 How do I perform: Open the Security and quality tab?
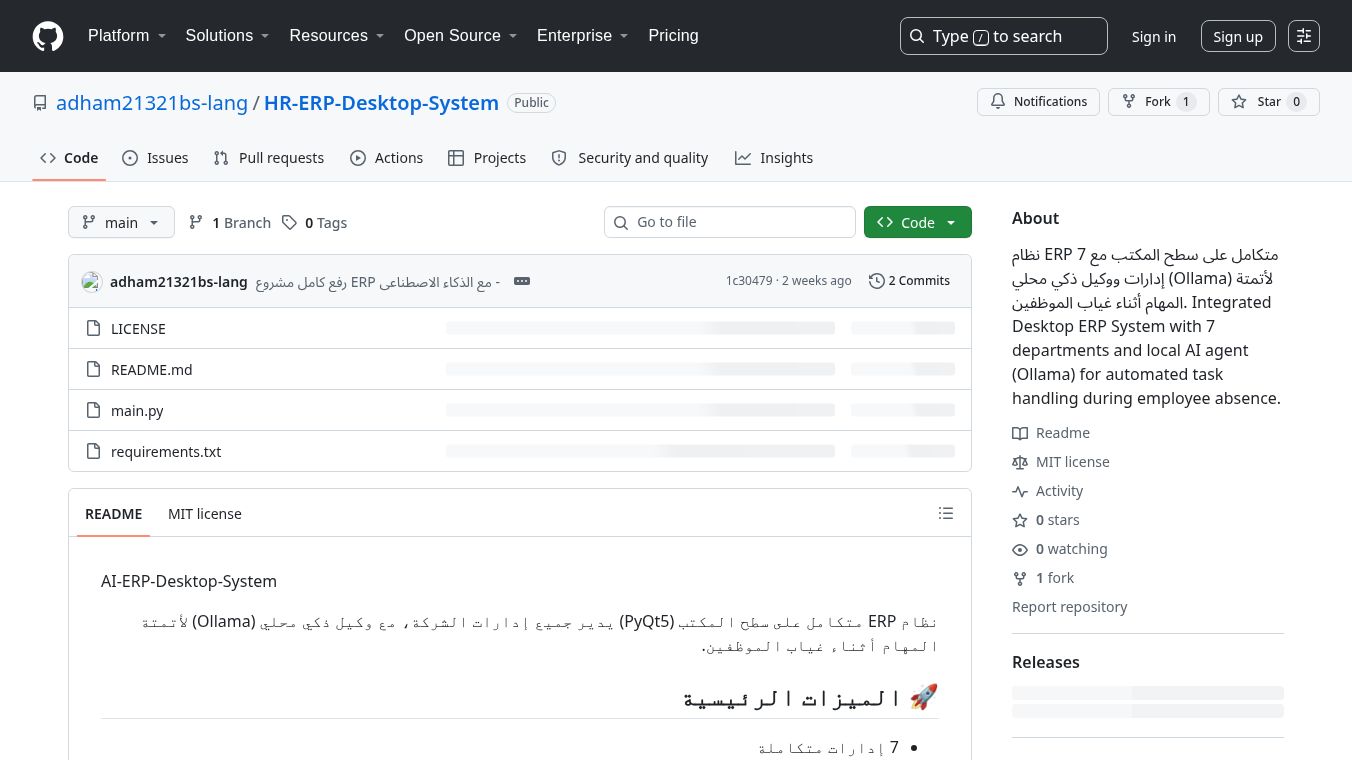pyautogui.click(x=630, y=158)
